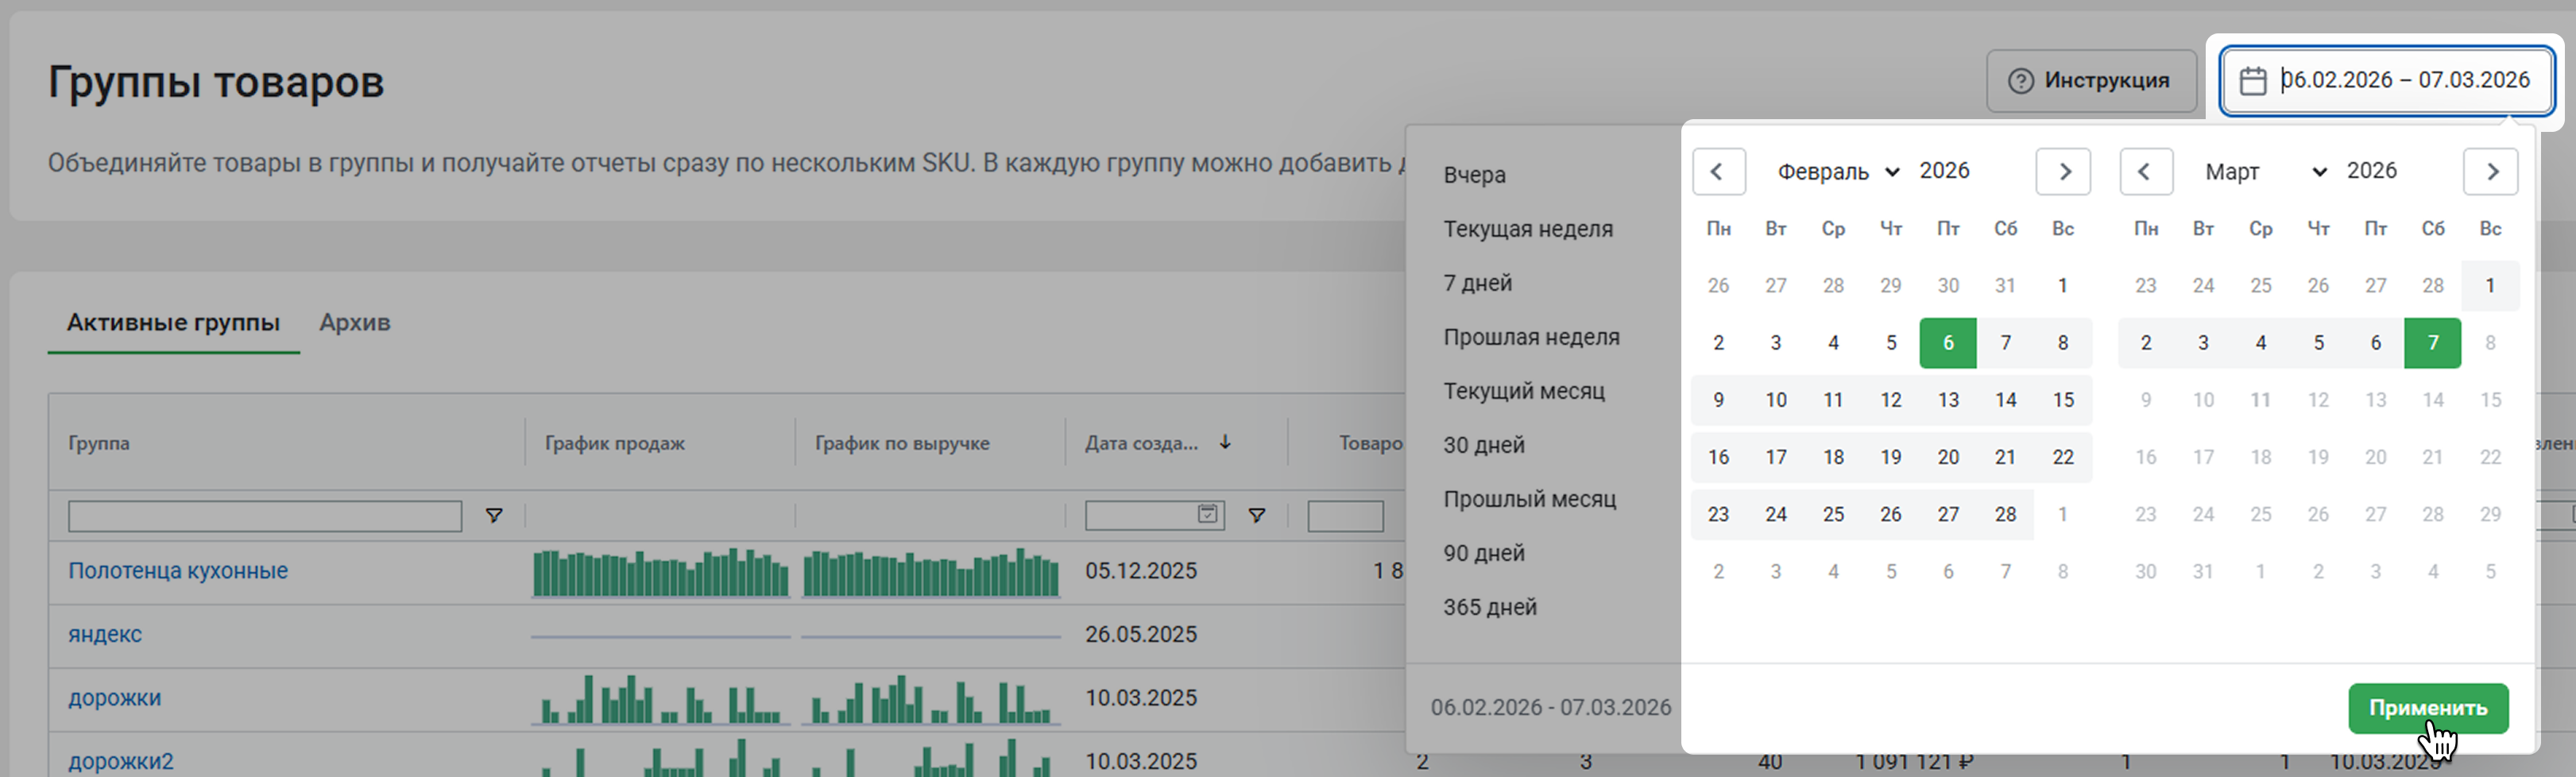Open calendar picker in date filter field
This screenshot has width=2576, height=777.
(1208, 515)
